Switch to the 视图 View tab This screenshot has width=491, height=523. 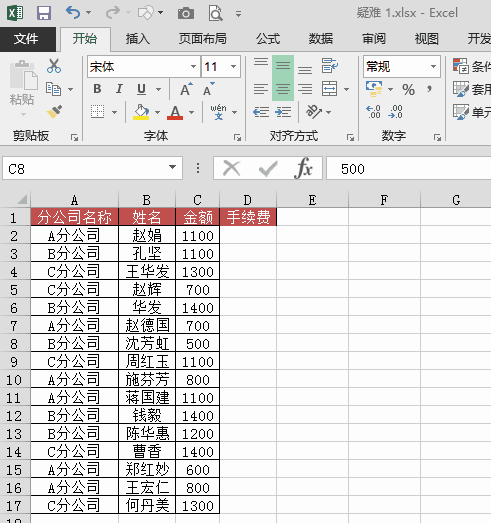click(x=427, y=39)
